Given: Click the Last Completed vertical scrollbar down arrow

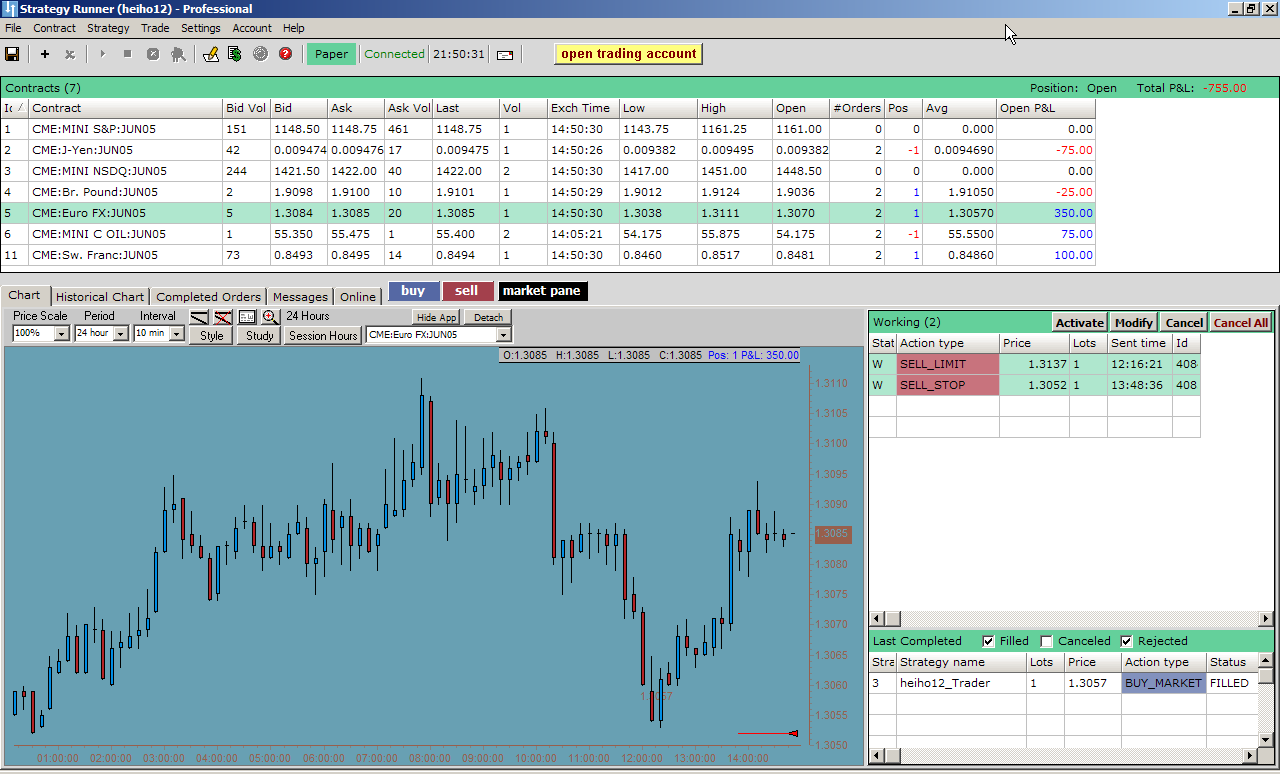Looking at the screenshot, I should click(x=1265, y=741).
